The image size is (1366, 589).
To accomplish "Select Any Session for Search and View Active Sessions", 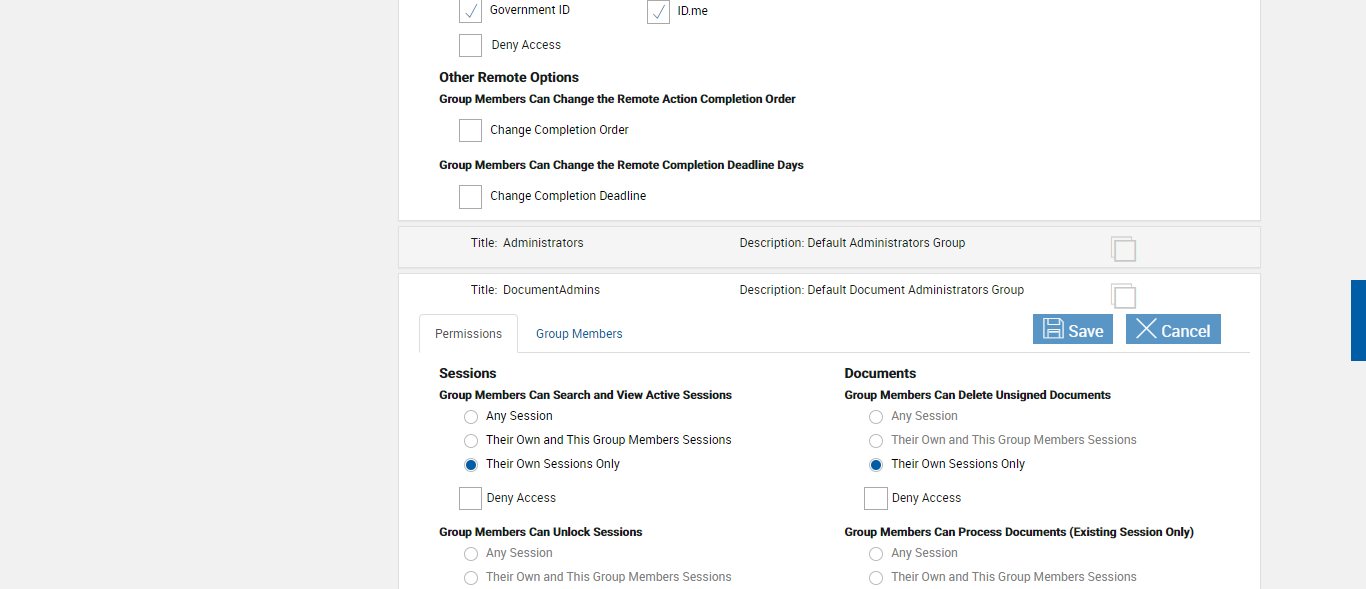I will [x=471, y=417].
